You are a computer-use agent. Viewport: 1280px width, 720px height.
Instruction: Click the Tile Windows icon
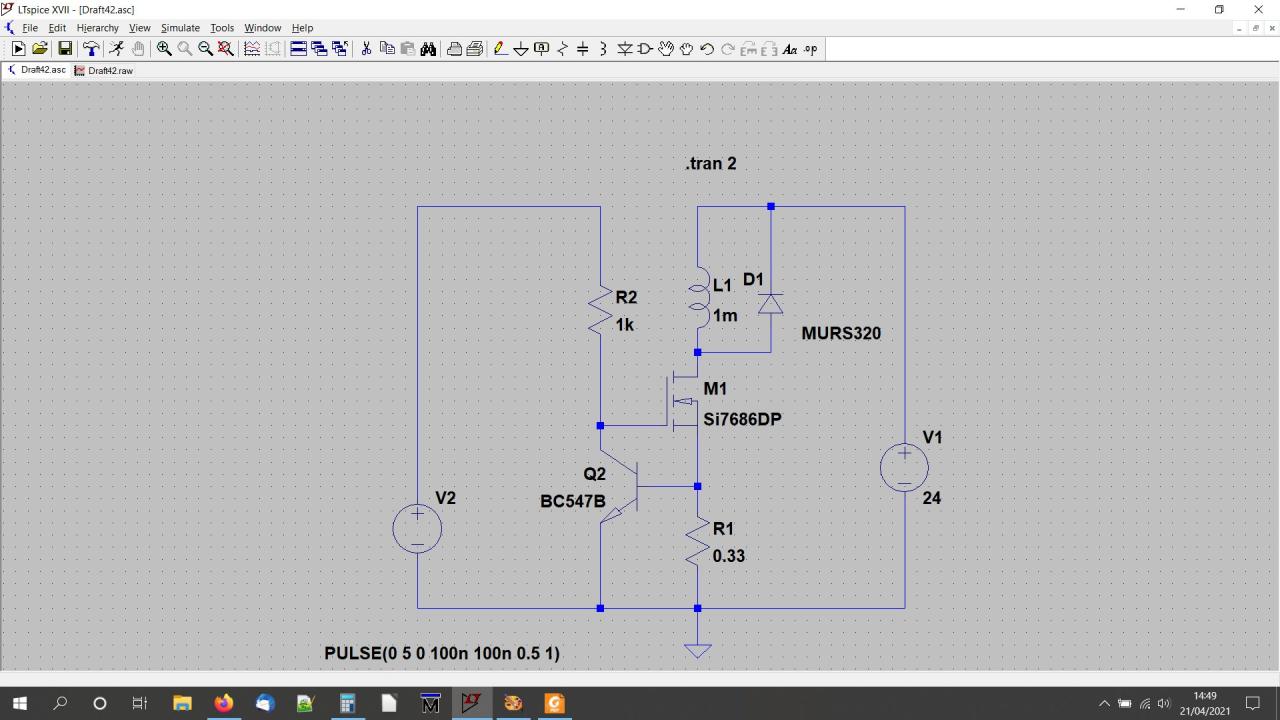(298, 49)
